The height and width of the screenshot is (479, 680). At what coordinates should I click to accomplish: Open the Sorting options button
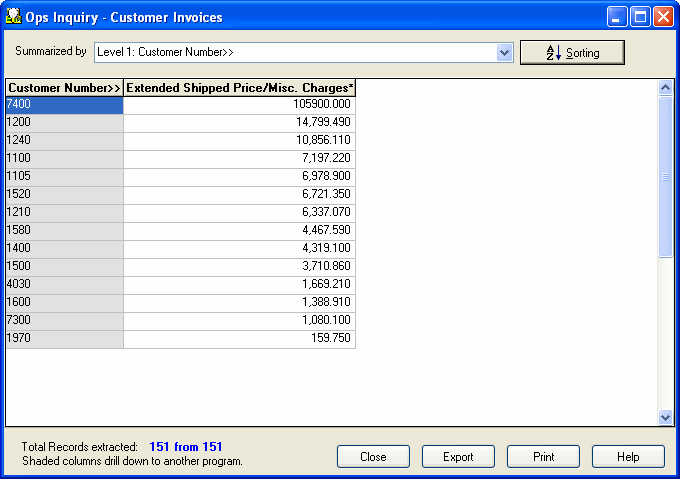click(x=572, y=53)
